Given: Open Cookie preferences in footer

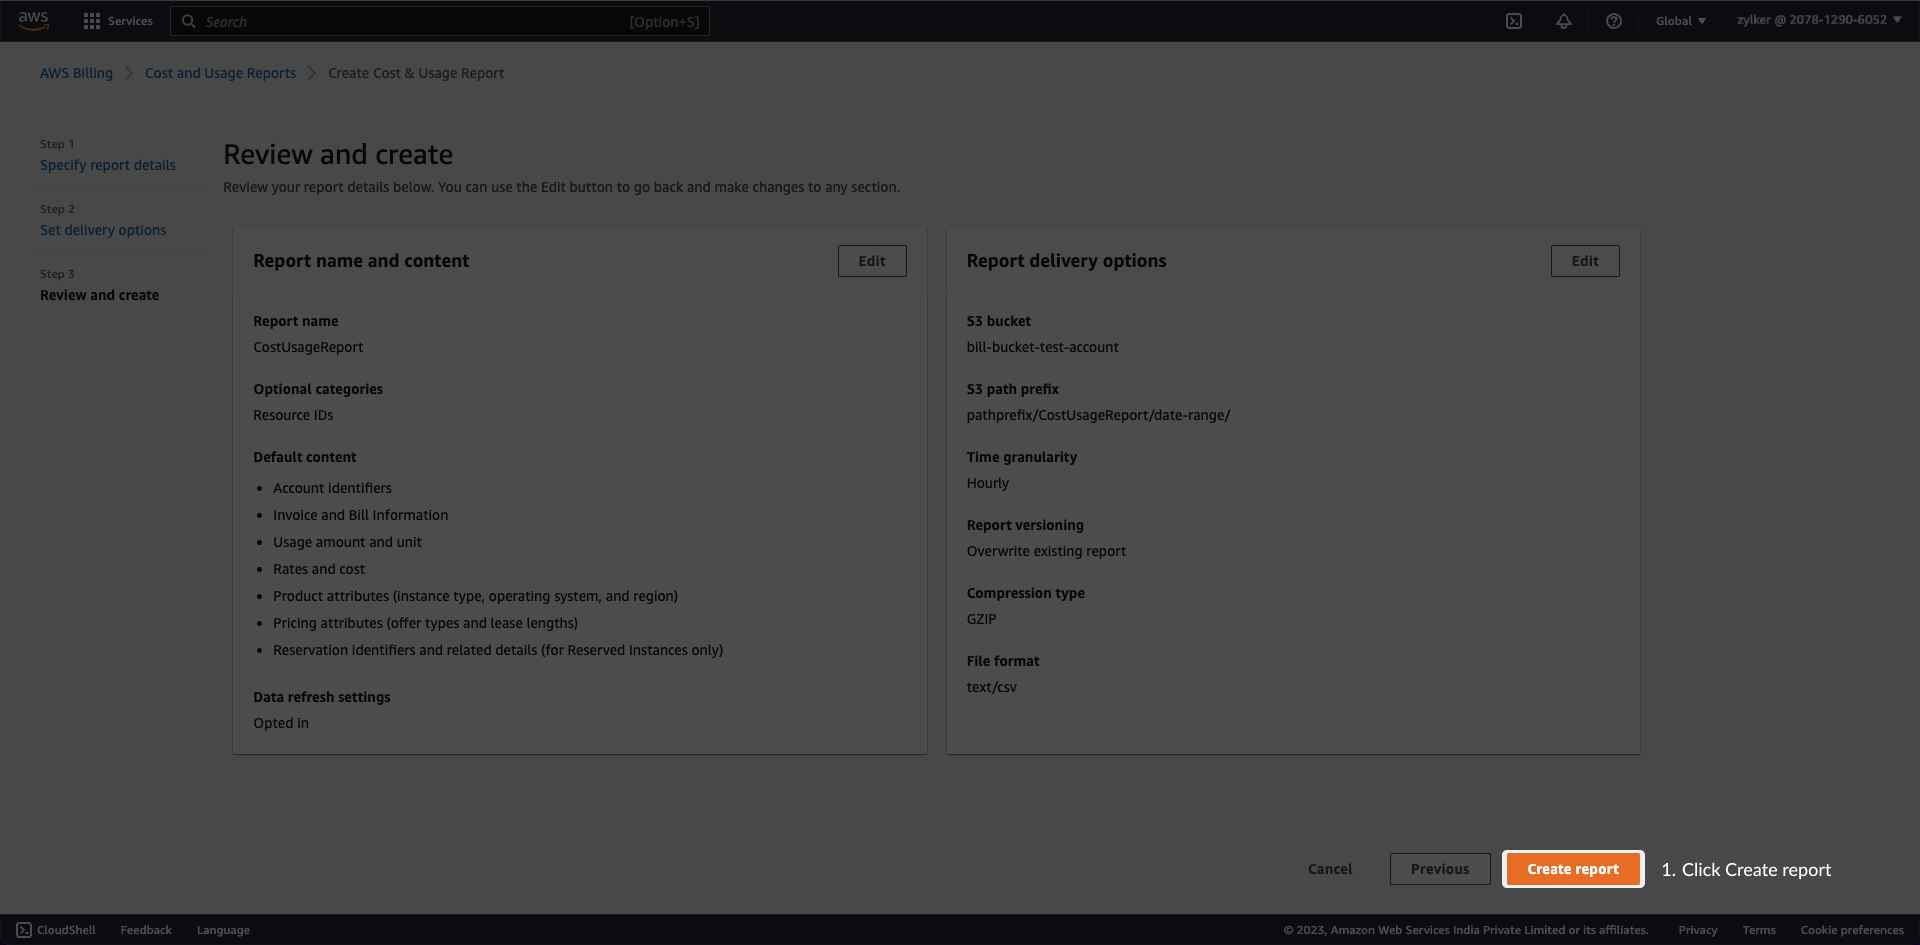Looking at the screenshot, I should pyautogui.click(x=1852, y=930).
